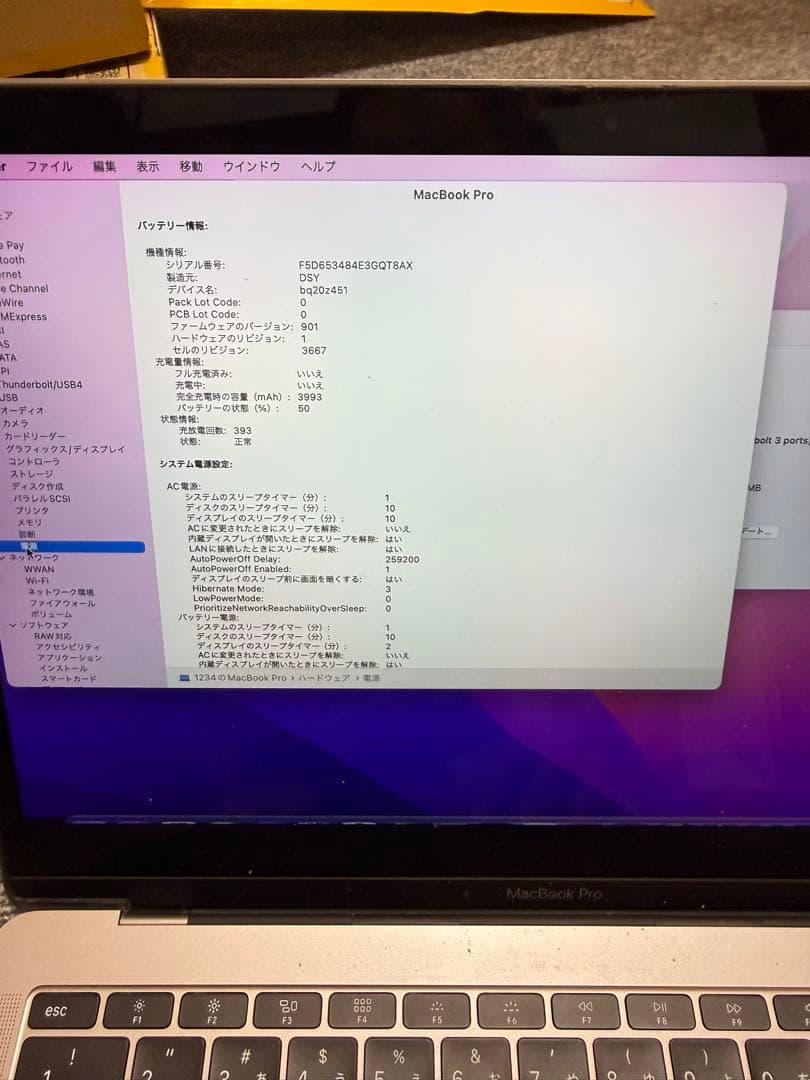
Task: Click the cell revision value 3667
Action: point(314,351)
